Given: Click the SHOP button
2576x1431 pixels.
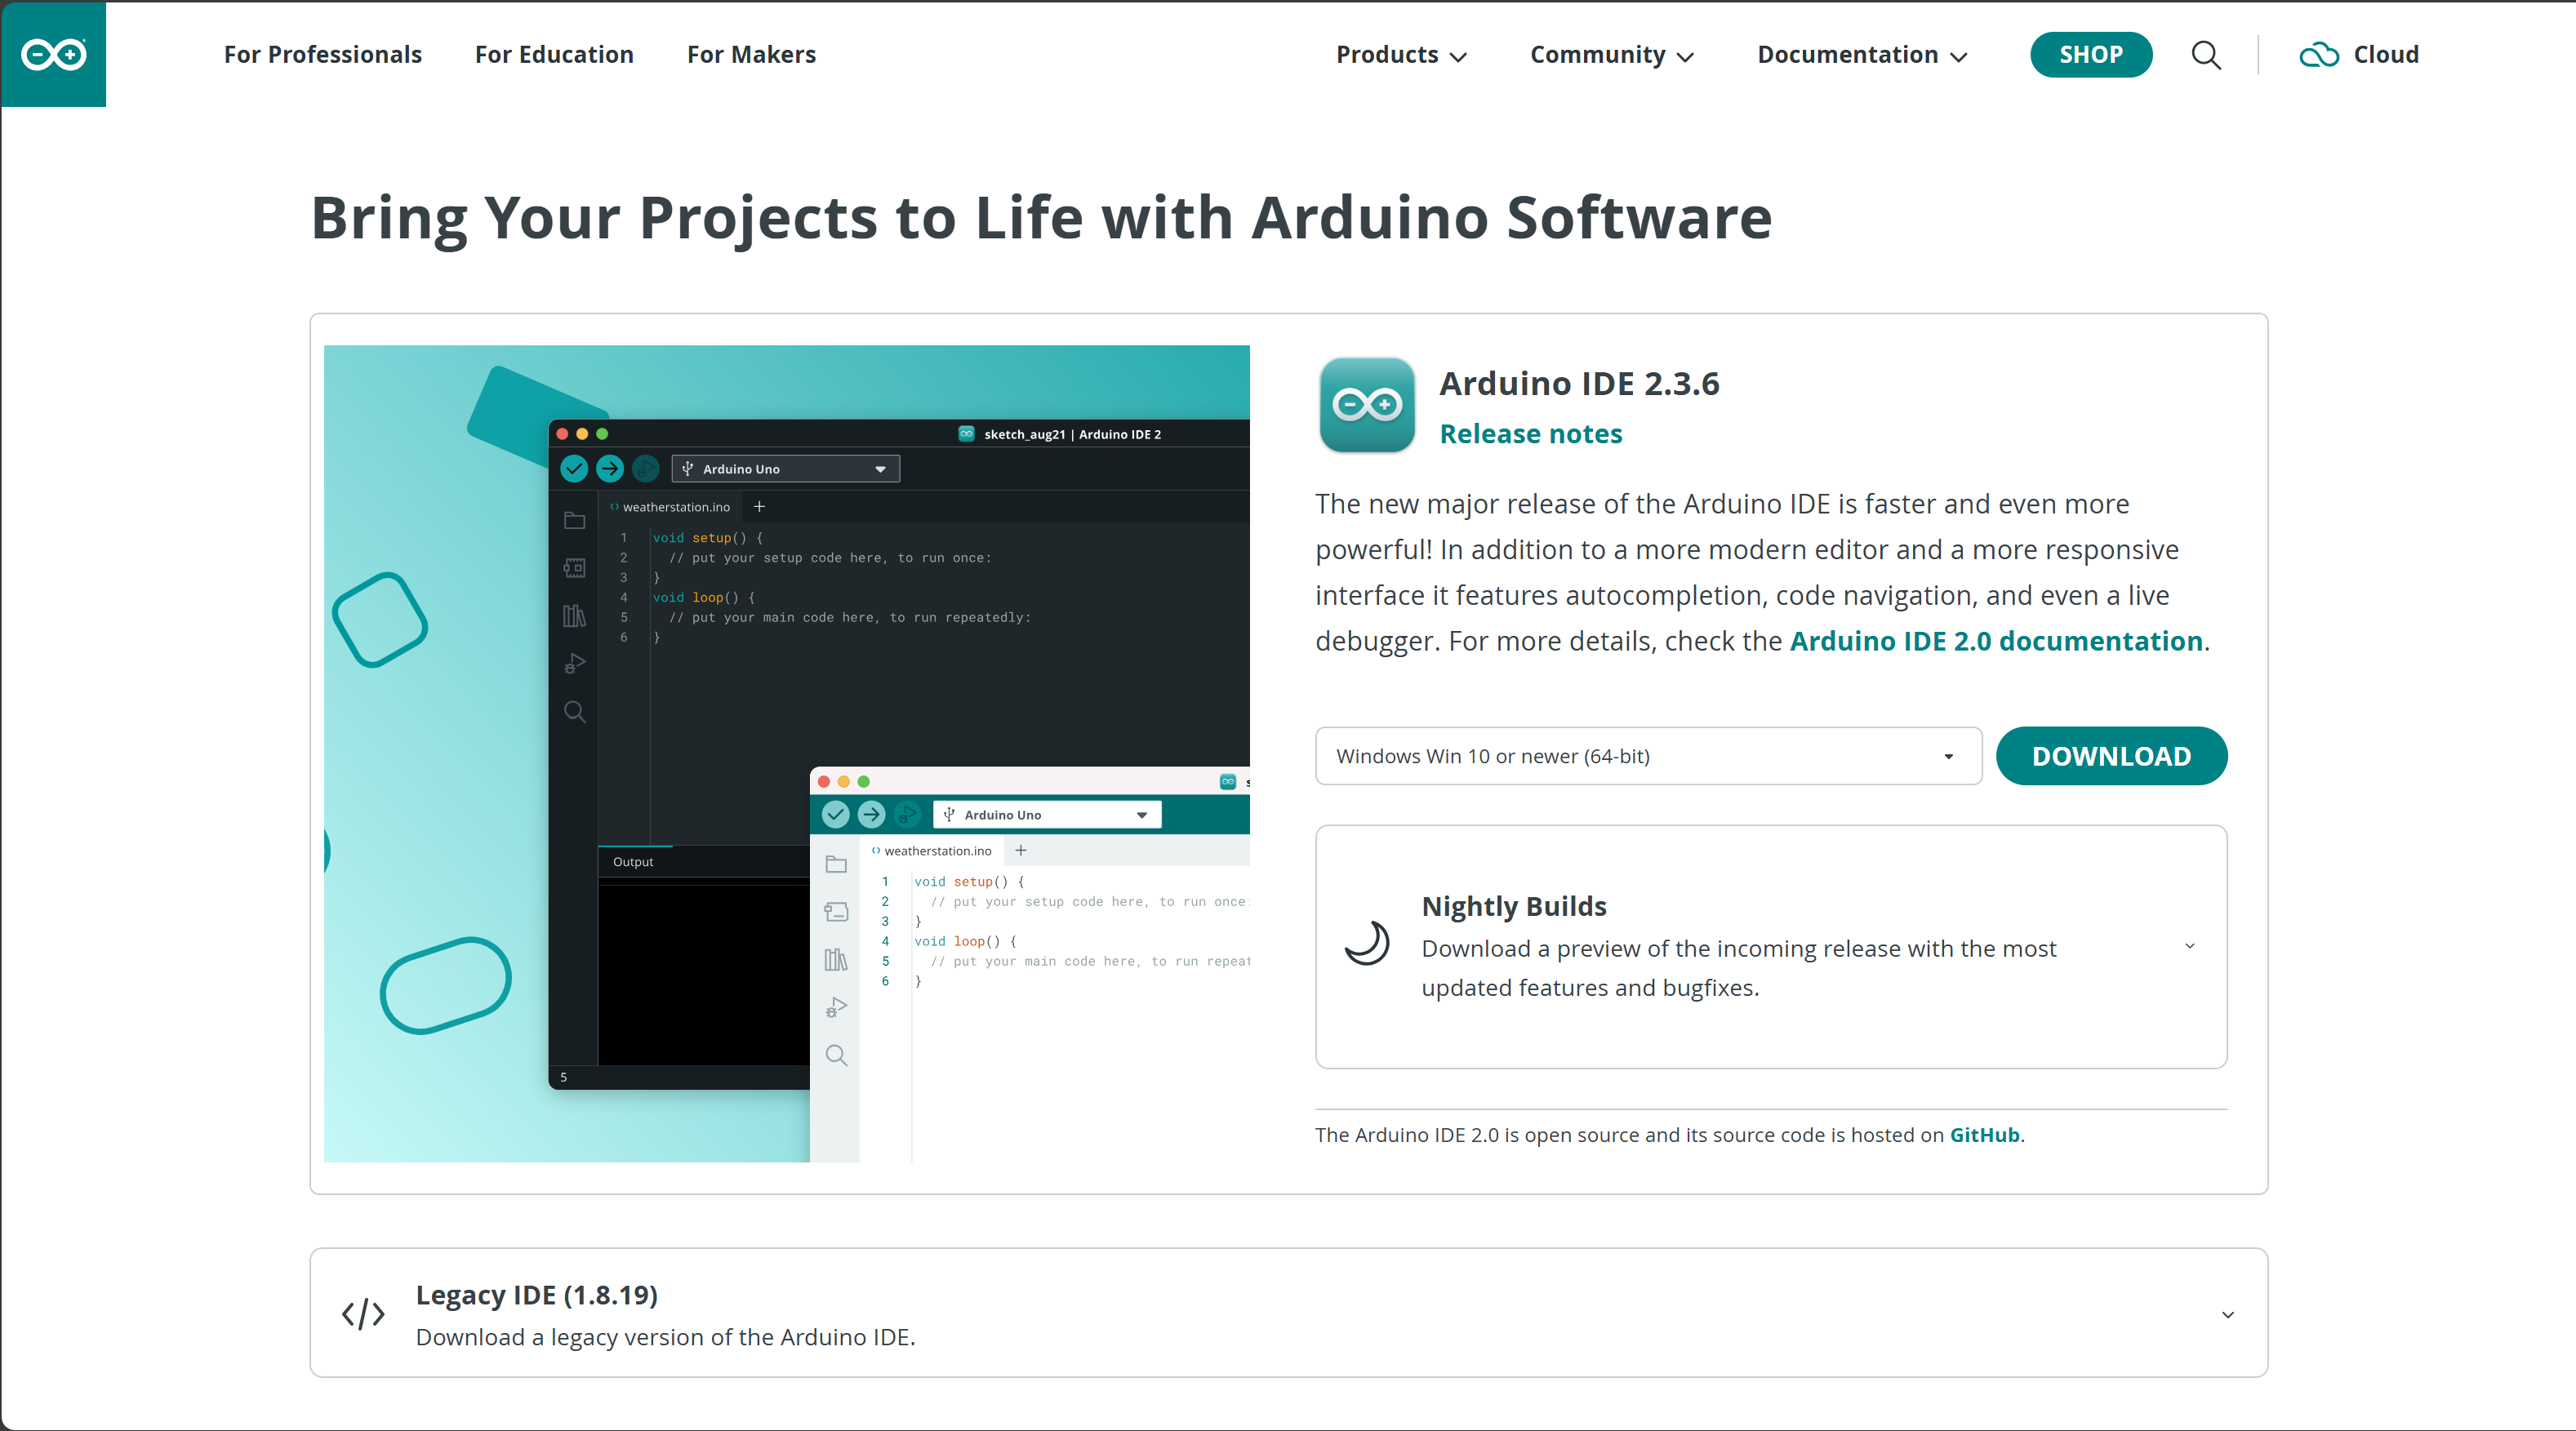Looking at the screenshot, I should coord(2090,55).
